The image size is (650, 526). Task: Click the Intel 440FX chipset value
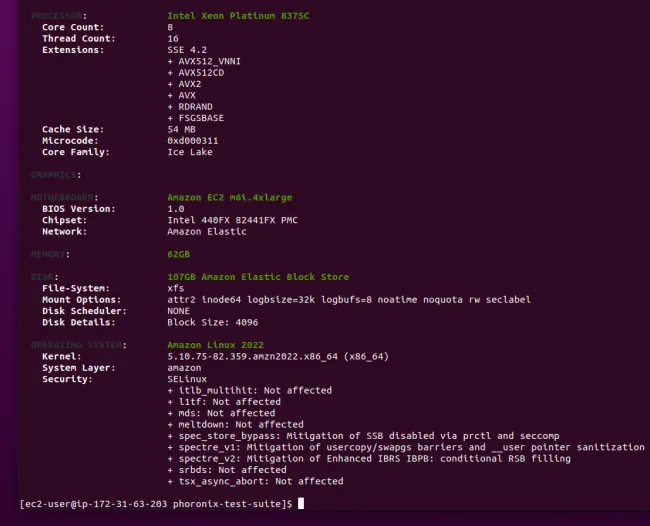pyautogui.click(x=232, y=220)
